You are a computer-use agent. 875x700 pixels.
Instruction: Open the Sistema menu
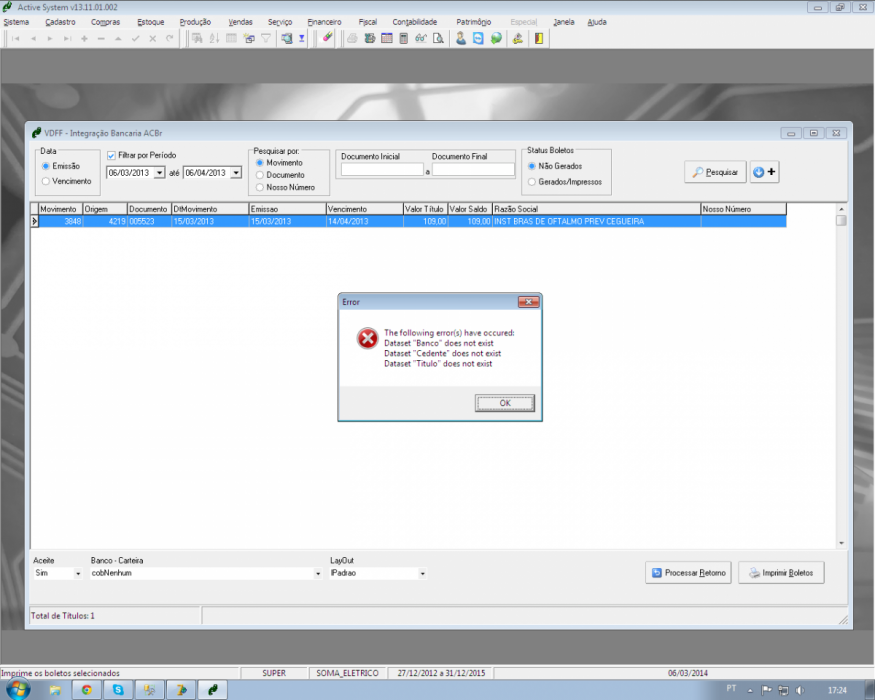pyautogui.click(x=16, y=22)
